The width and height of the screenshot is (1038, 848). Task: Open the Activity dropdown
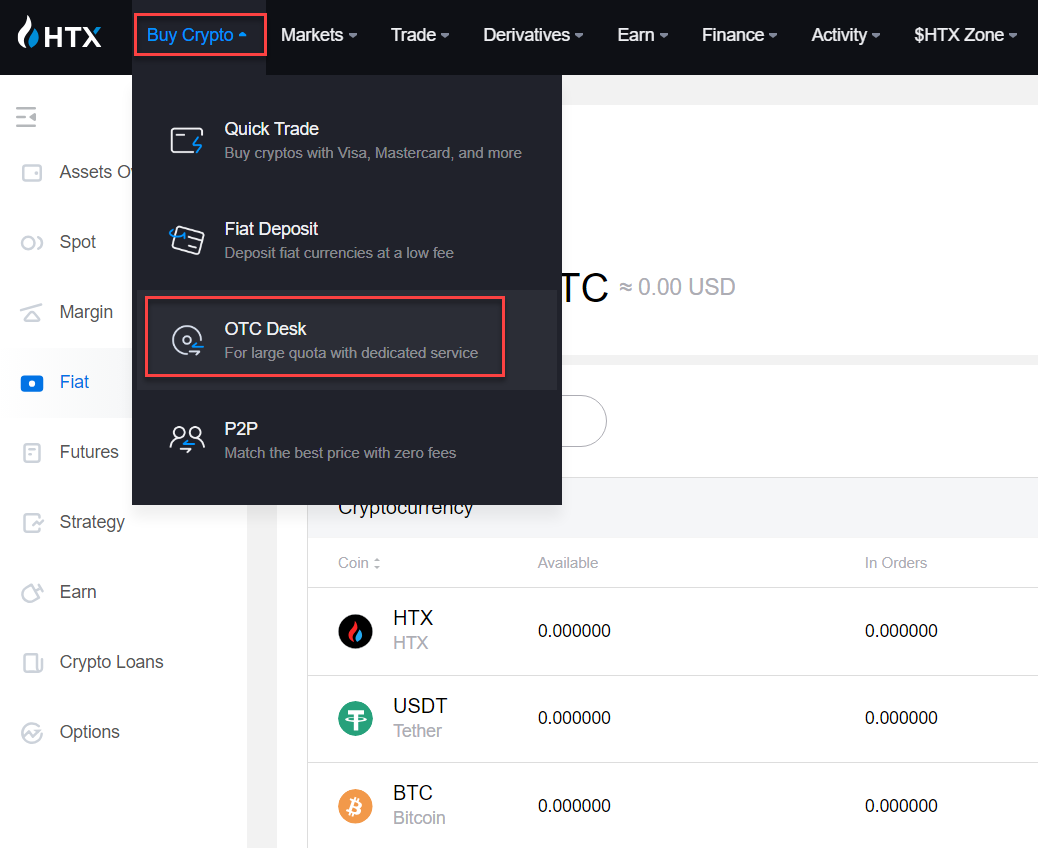click(845, 34)
